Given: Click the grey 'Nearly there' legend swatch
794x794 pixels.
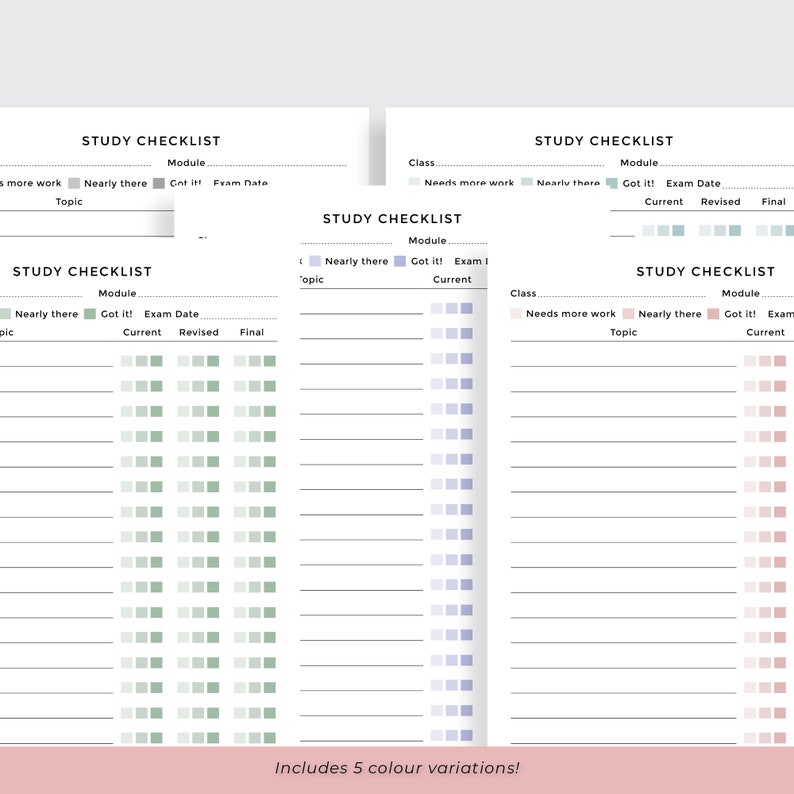Looking at the screenshot, I should (x=74, y=183).
